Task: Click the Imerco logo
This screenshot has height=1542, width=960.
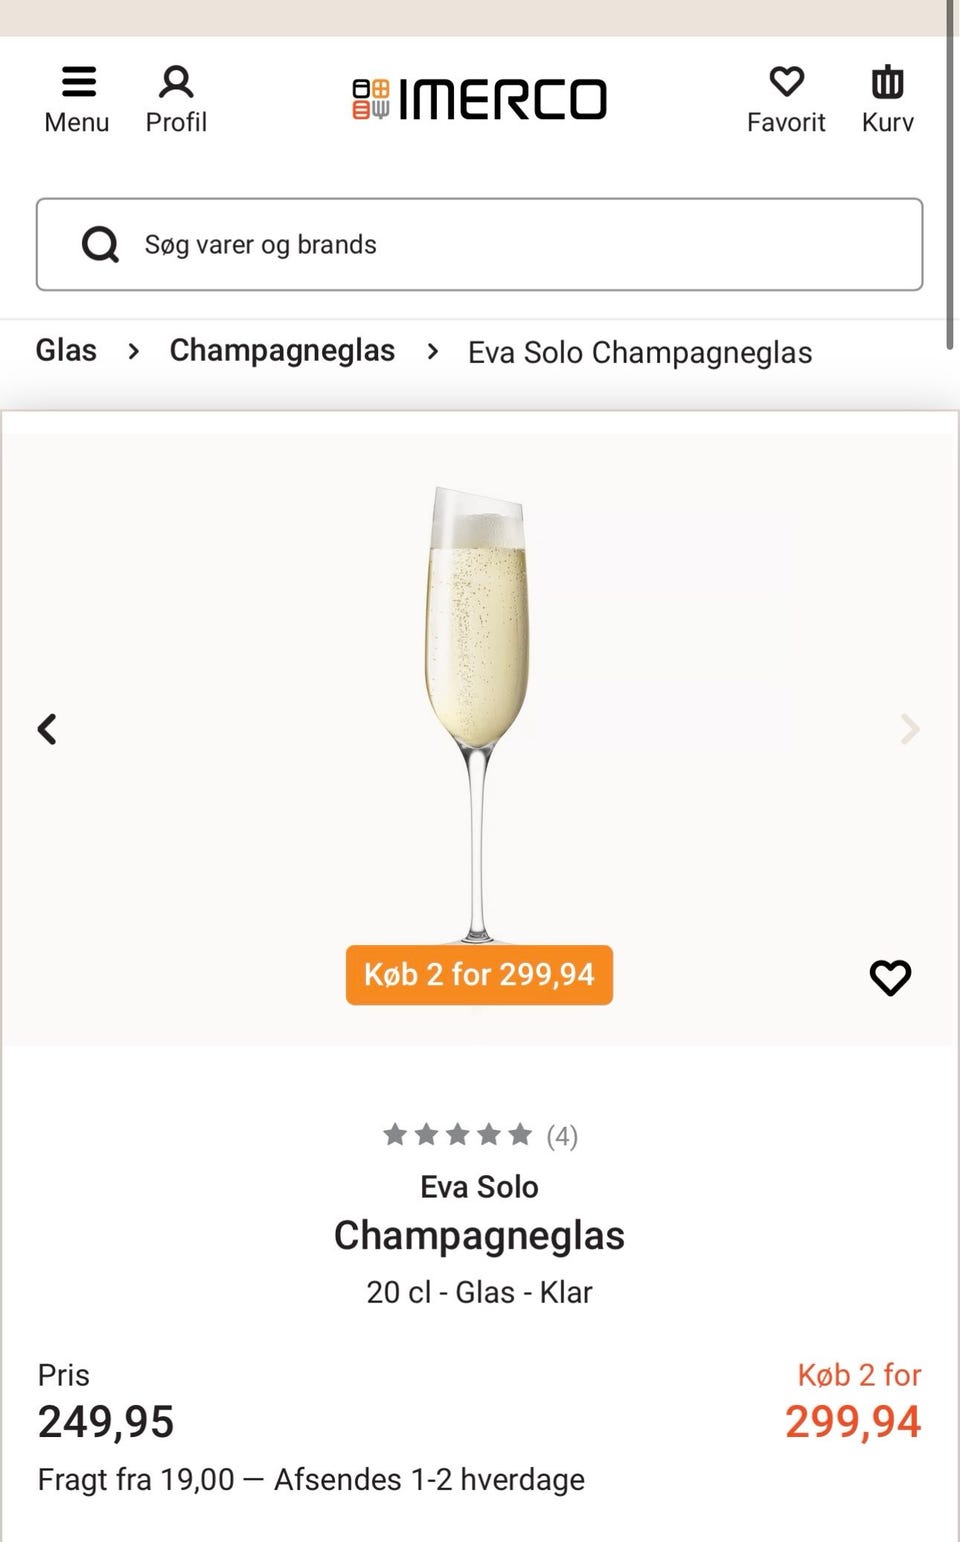Action: point(480,99)
